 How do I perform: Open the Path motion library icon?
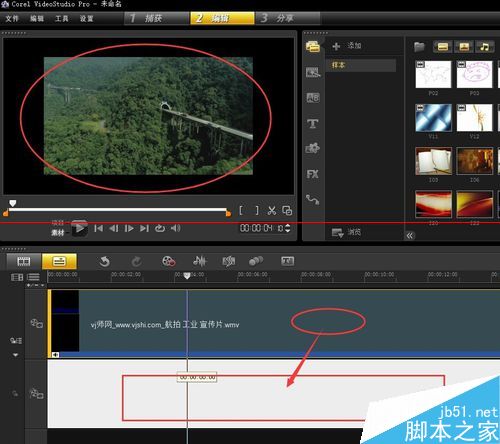coord(313,199)
